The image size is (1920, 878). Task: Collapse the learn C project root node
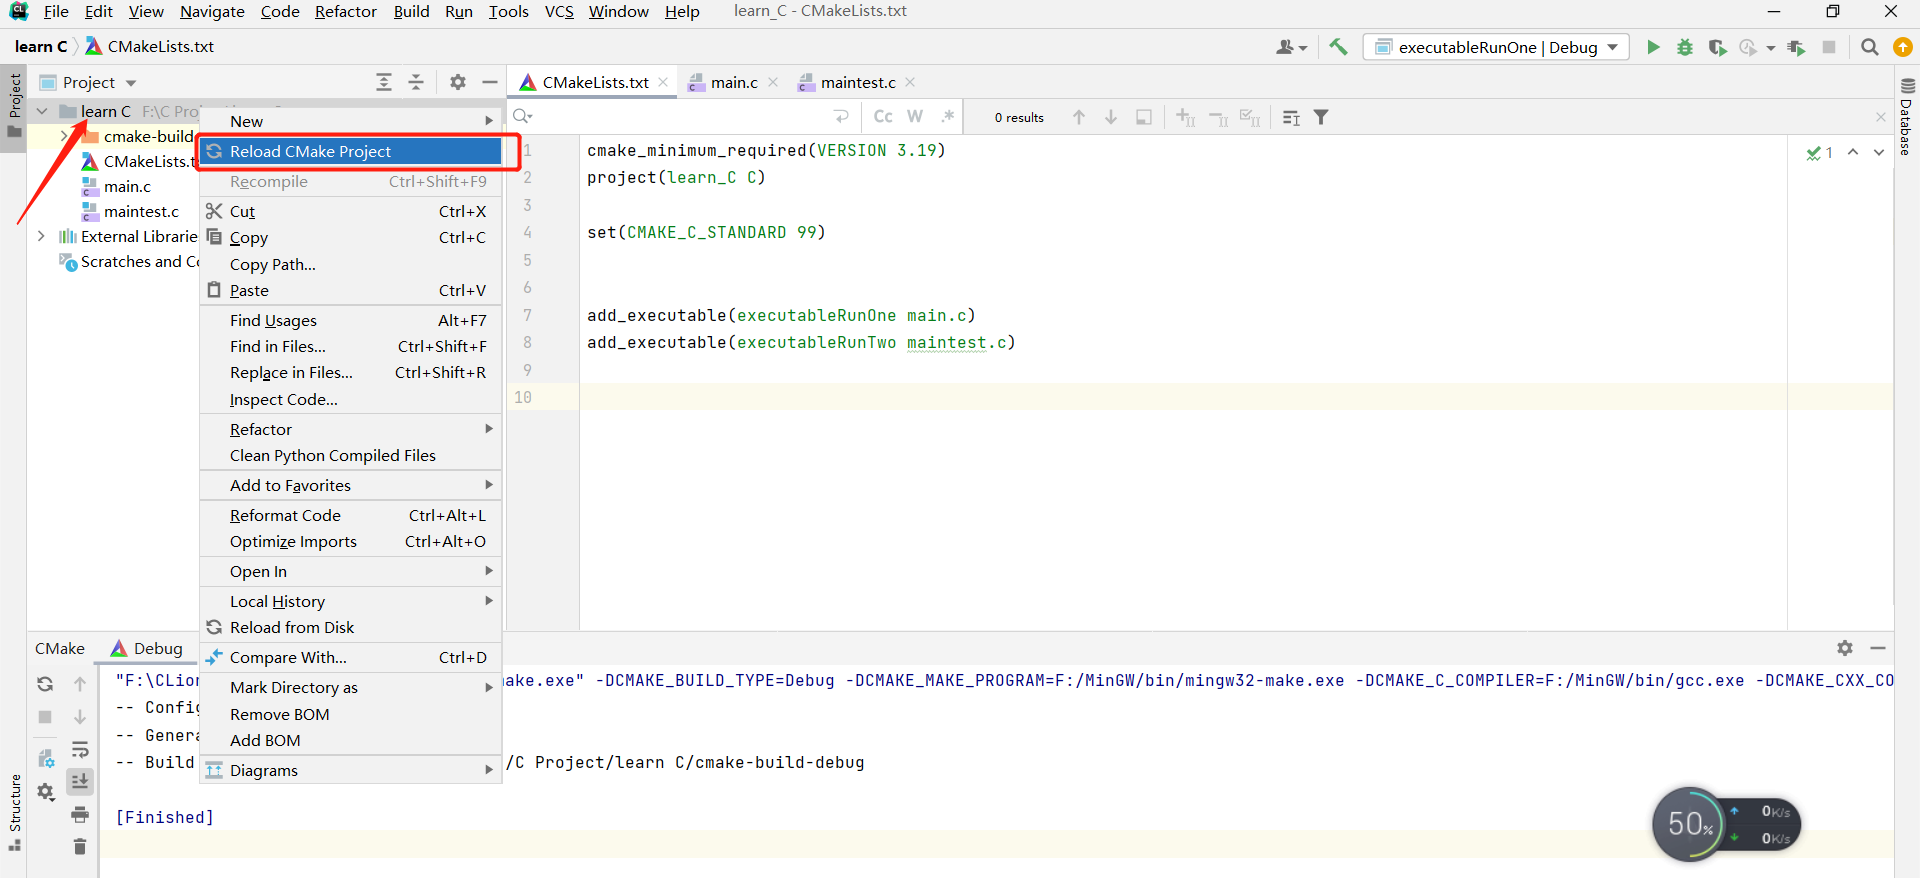tap(42, 111)
